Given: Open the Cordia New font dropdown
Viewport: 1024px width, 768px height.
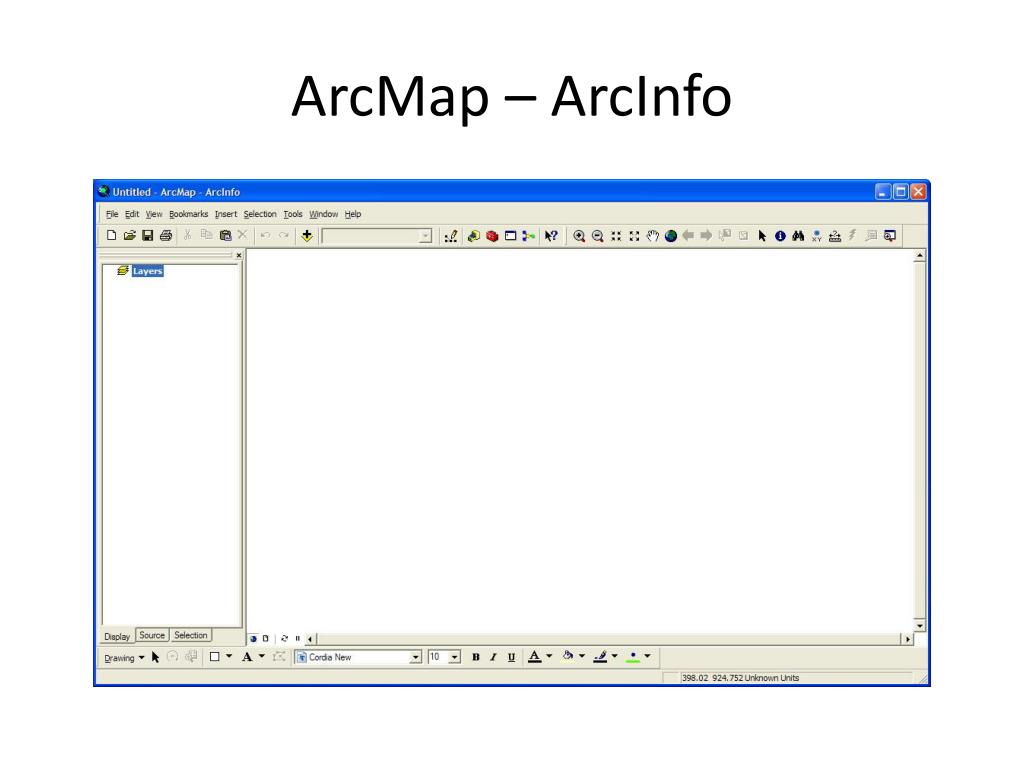Looking at the screenshot, I should point(415,657).
